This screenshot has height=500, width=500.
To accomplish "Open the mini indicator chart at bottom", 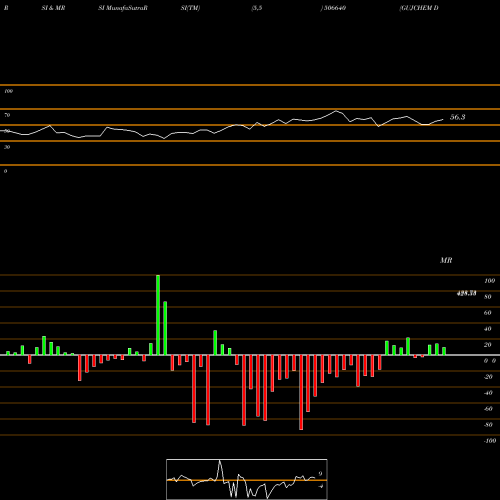I will (247, 479).
